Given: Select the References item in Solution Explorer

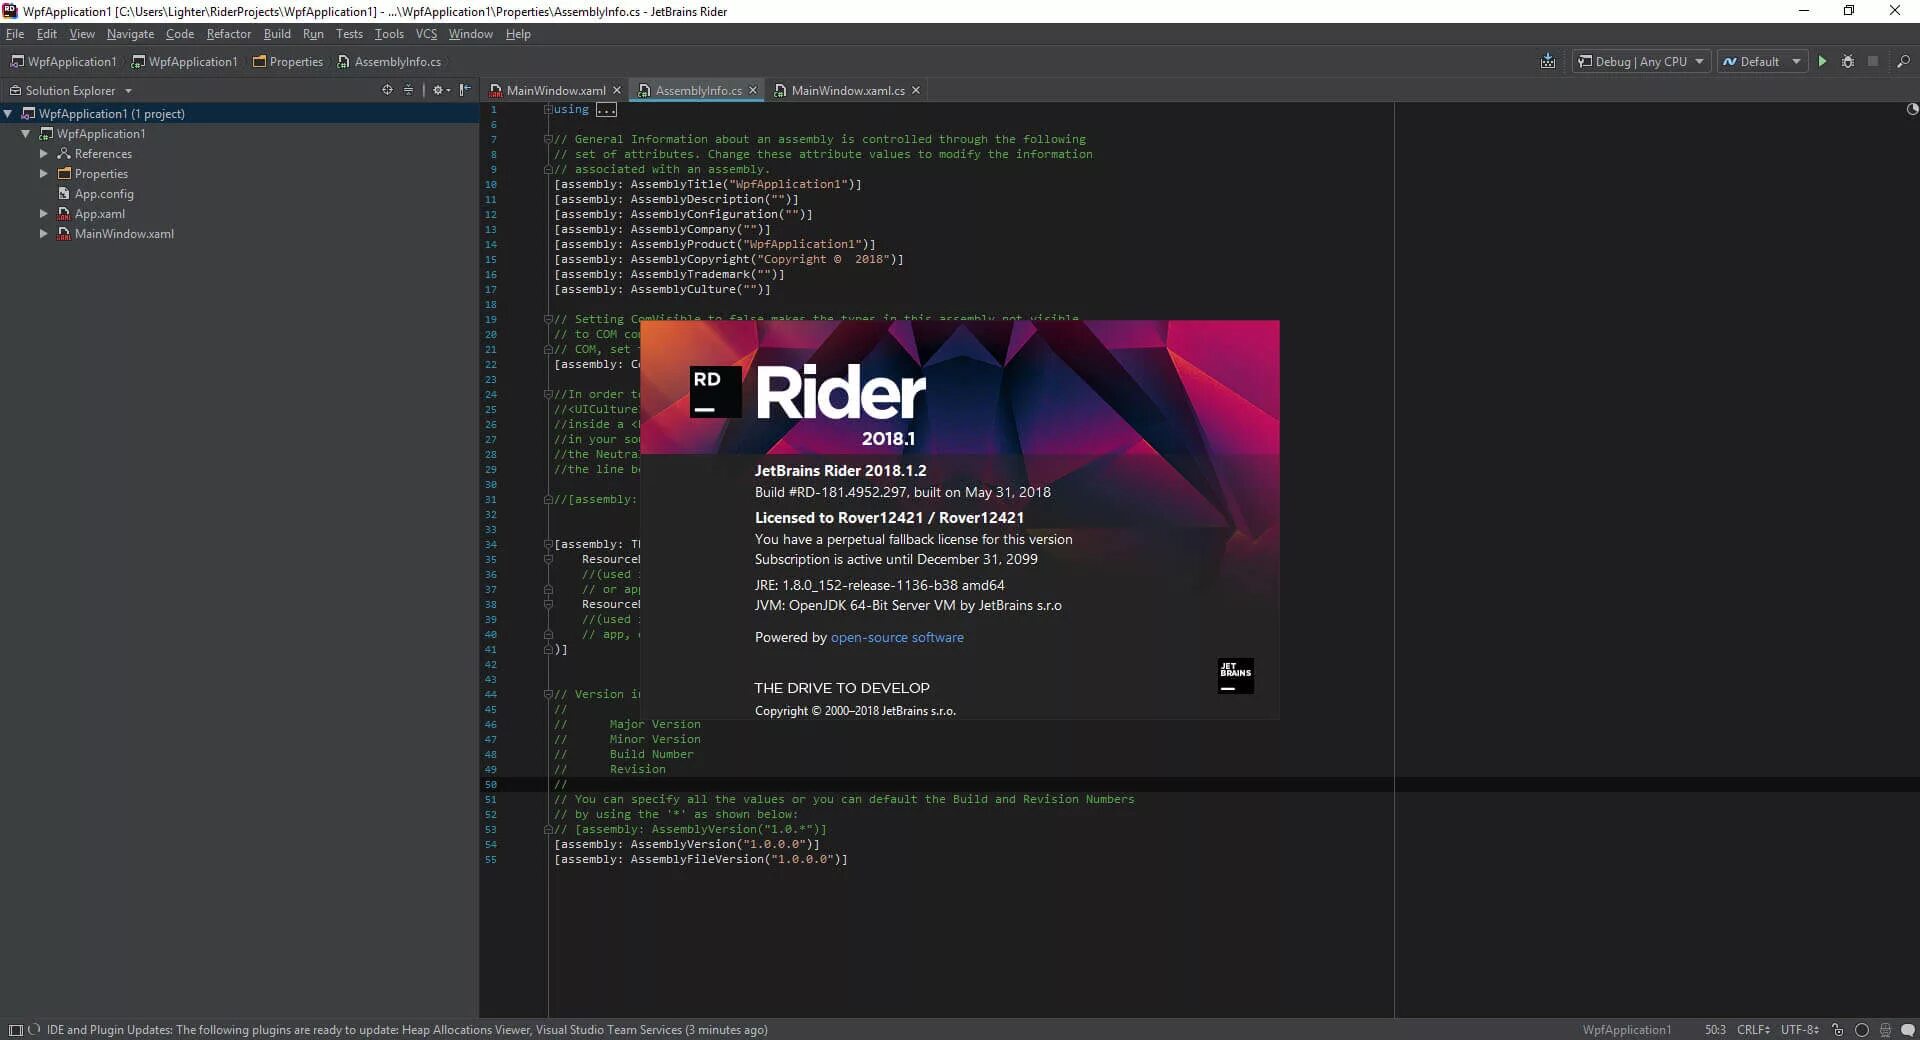Looking at the screenshot, I should (103, 154).
